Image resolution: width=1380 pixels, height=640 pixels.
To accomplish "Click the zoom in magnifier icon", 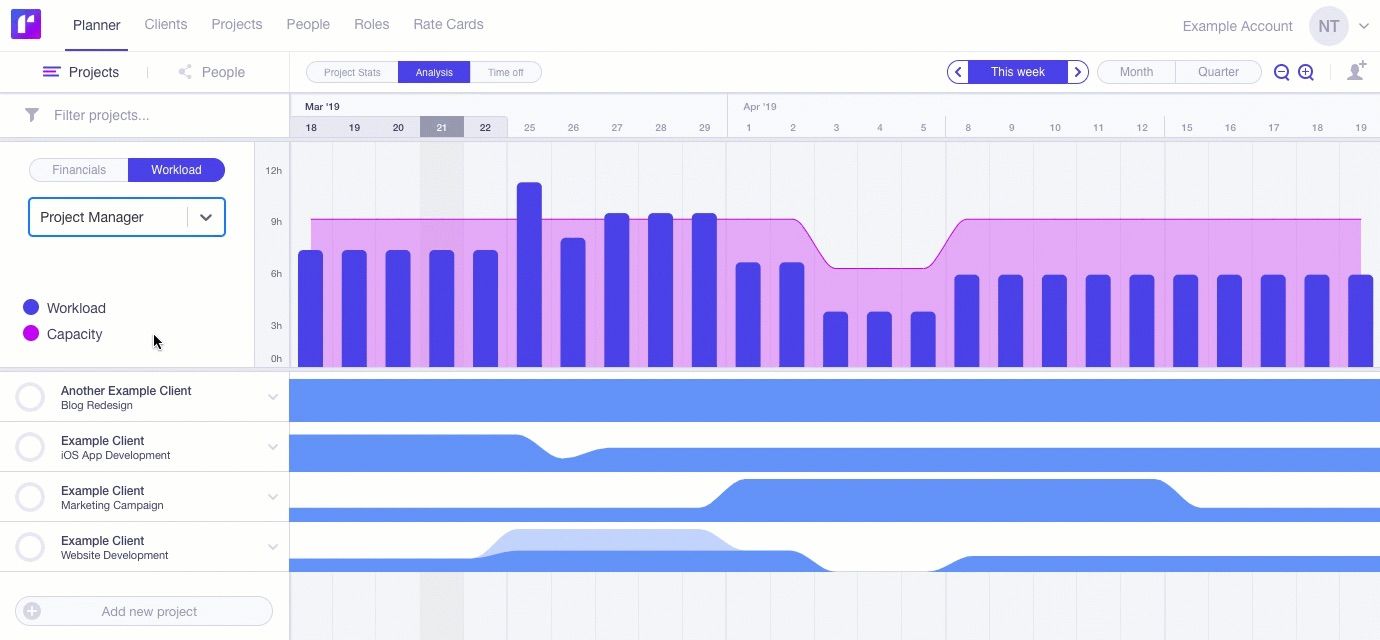I will click(1306, 72).
